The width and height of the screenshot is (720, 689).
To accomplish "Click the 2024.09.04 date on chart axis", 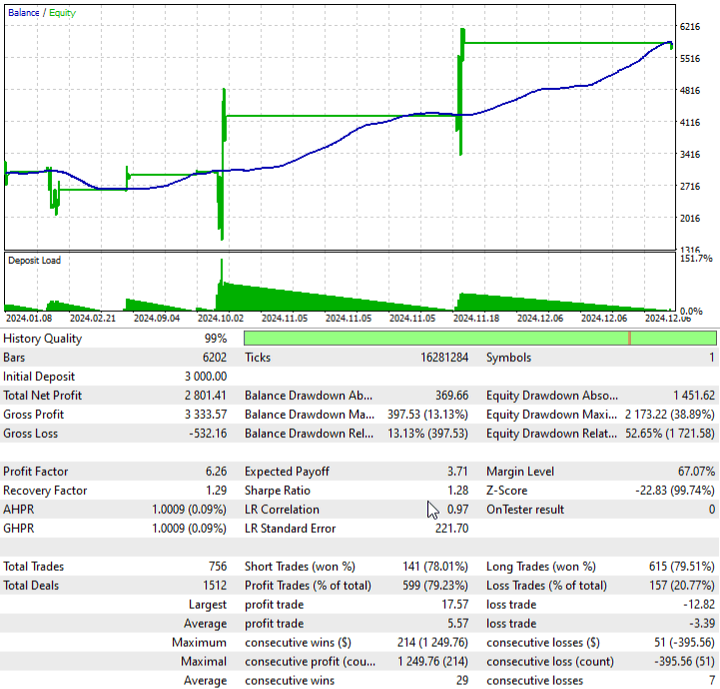I will (x=157, y=318).
